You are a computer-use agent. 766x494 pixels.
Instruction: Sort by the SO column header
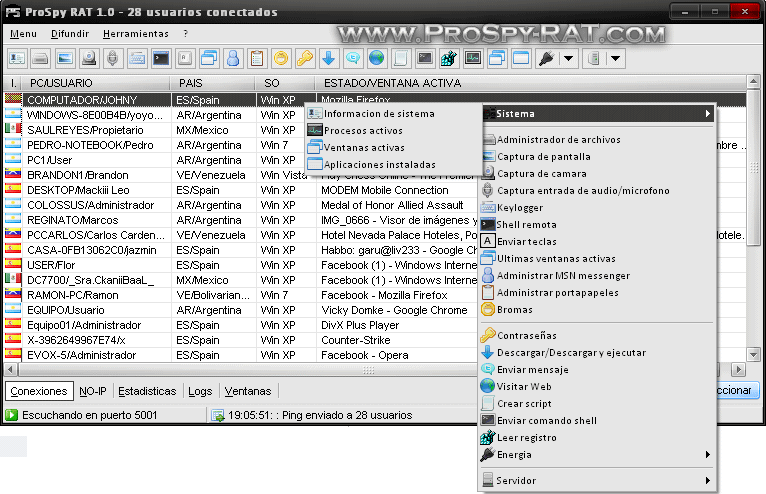click(x=285, y=83)
